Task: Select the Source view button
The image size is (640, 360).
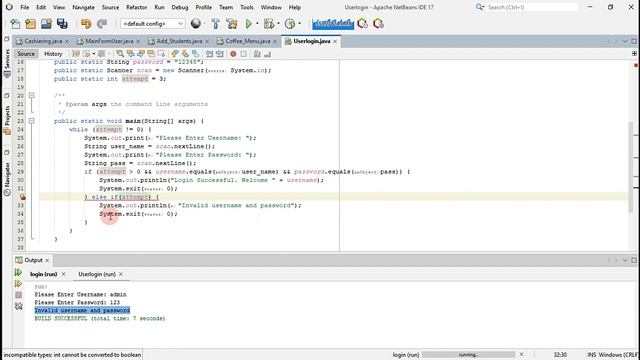Action: point(26,54)
